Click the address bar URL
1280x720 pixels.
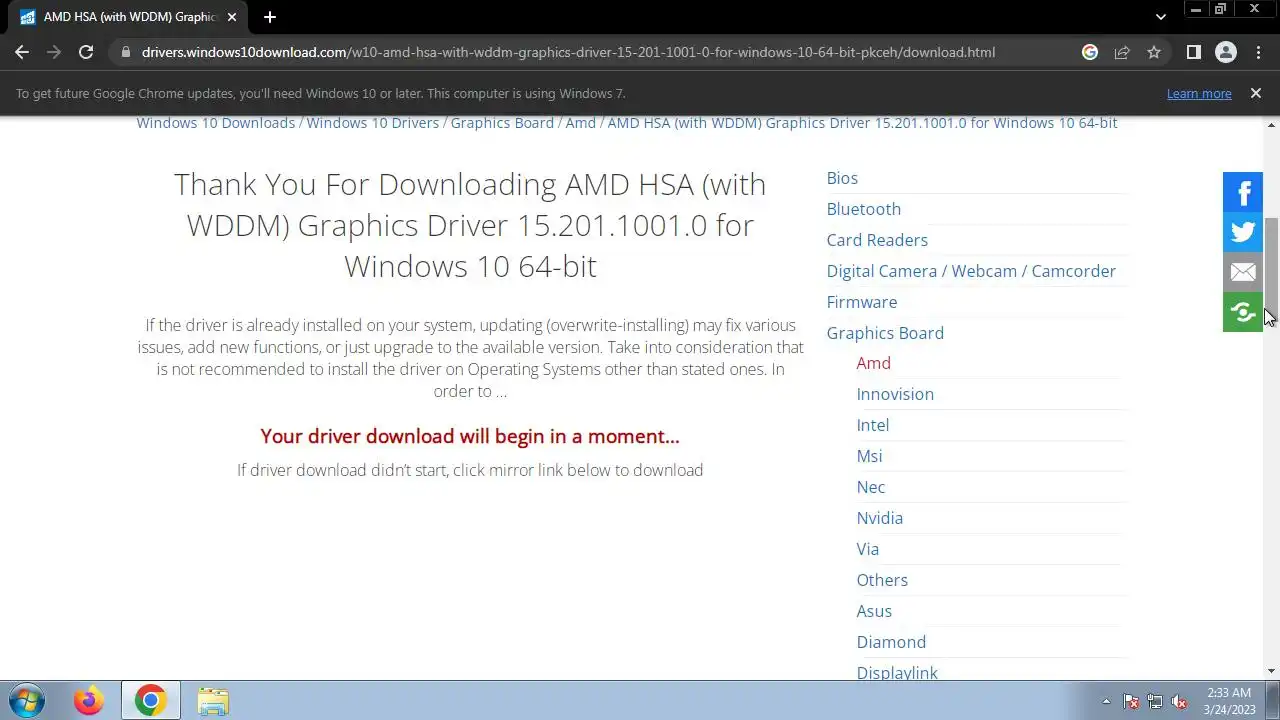(568, 52)
